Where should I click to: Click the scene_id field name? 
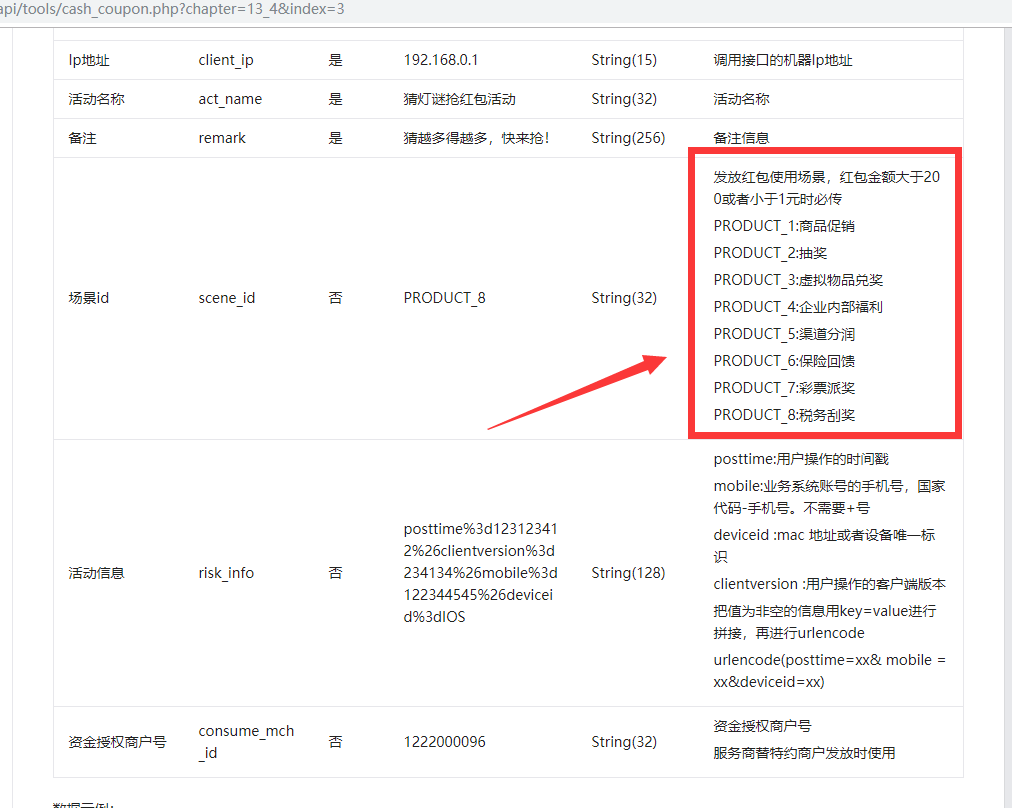click(227, 298)
